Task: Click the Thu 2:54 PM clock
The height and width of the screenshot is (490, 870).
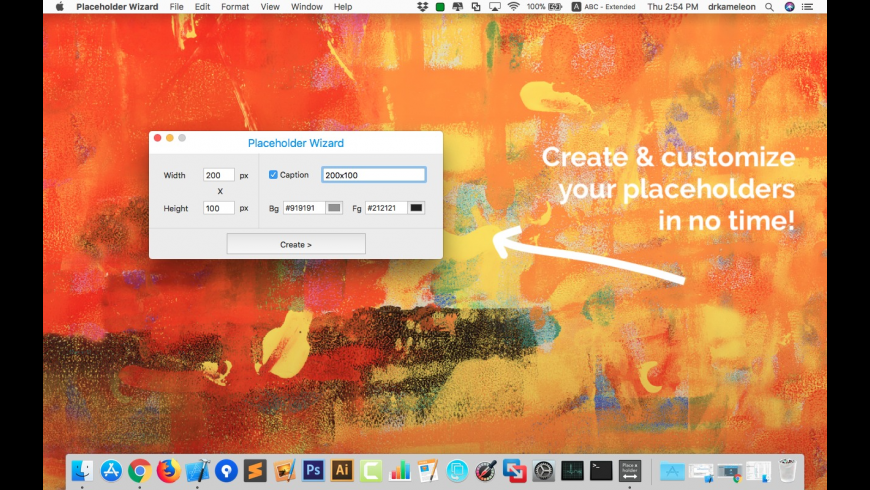Action: pos(672,7)
